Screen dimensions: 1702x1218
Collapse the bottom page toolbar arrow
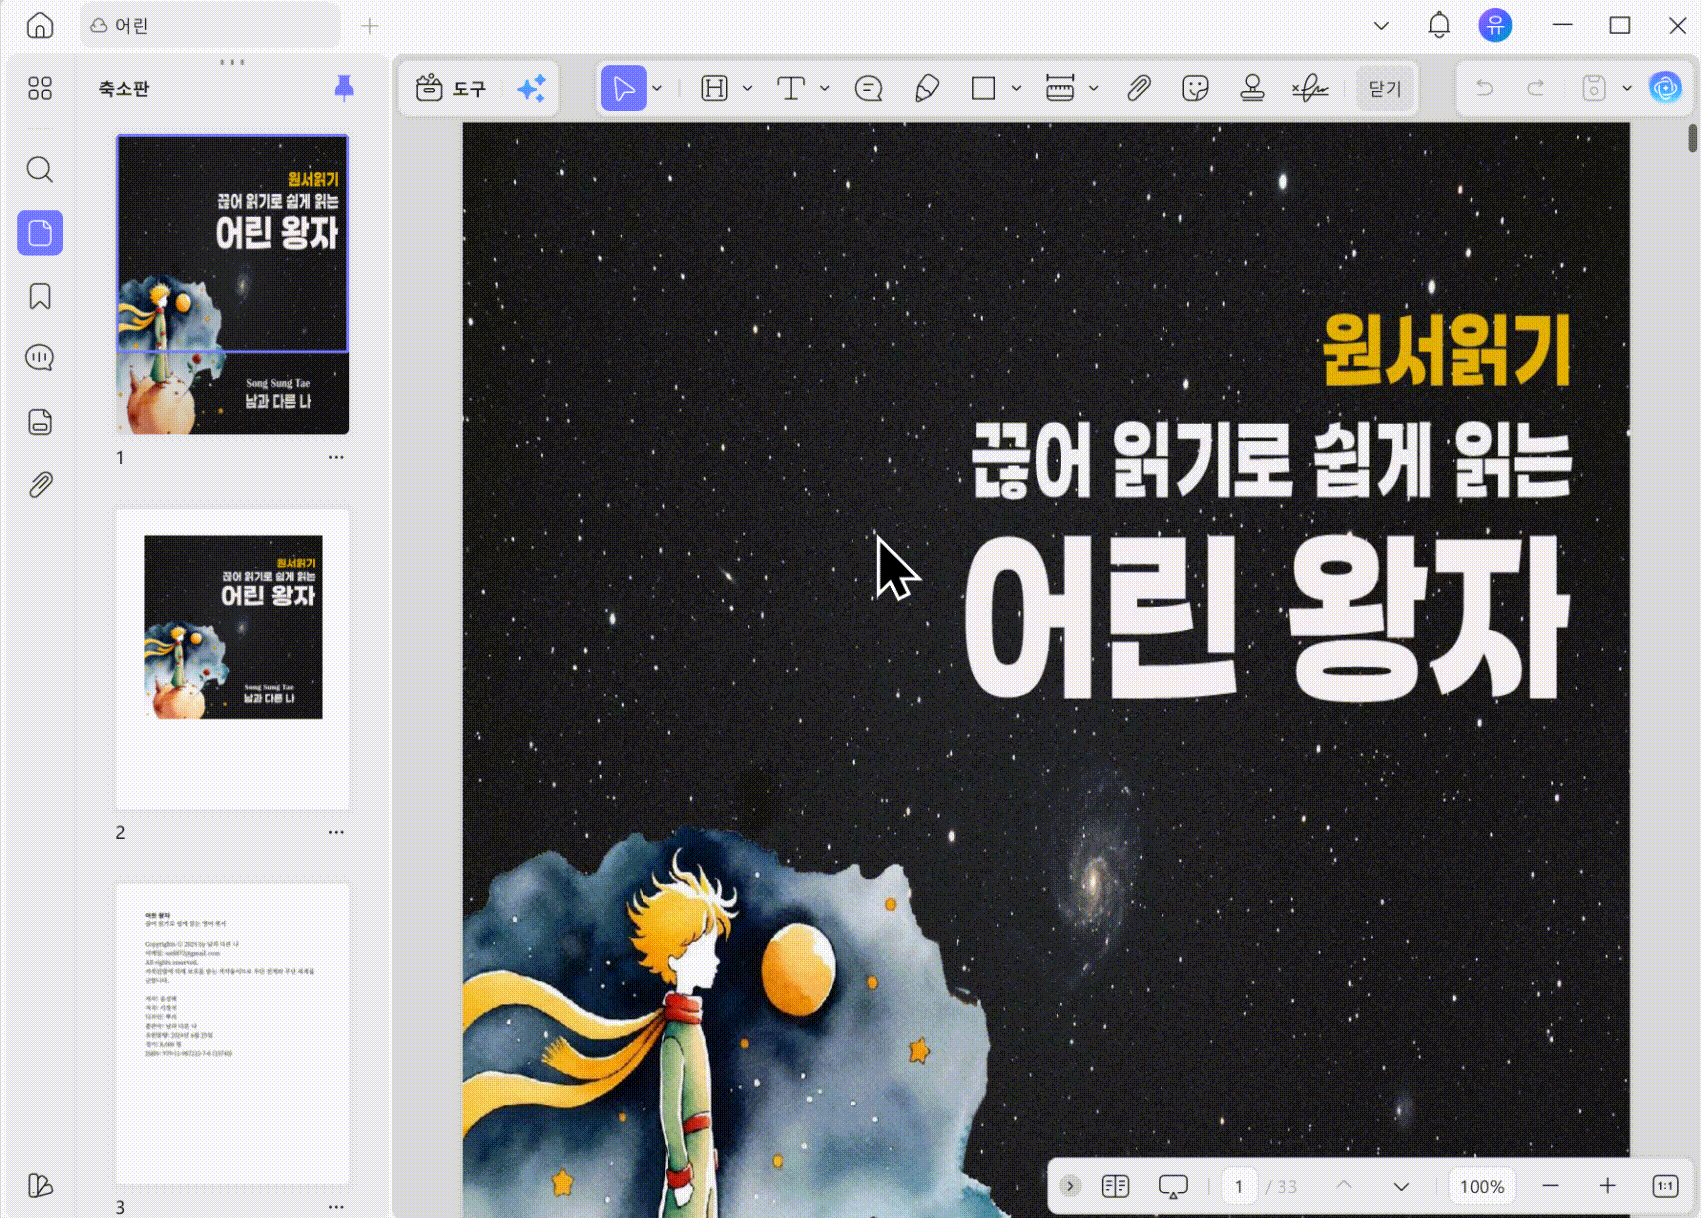[1070, 1186]
